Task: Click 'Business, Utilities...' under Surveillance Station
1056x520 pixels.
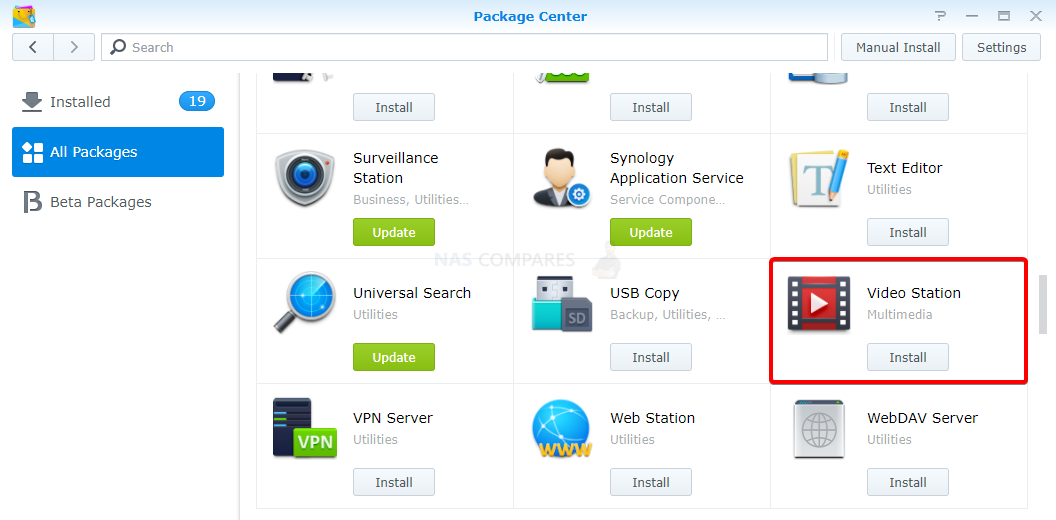Action: click(x=411, y=199)
